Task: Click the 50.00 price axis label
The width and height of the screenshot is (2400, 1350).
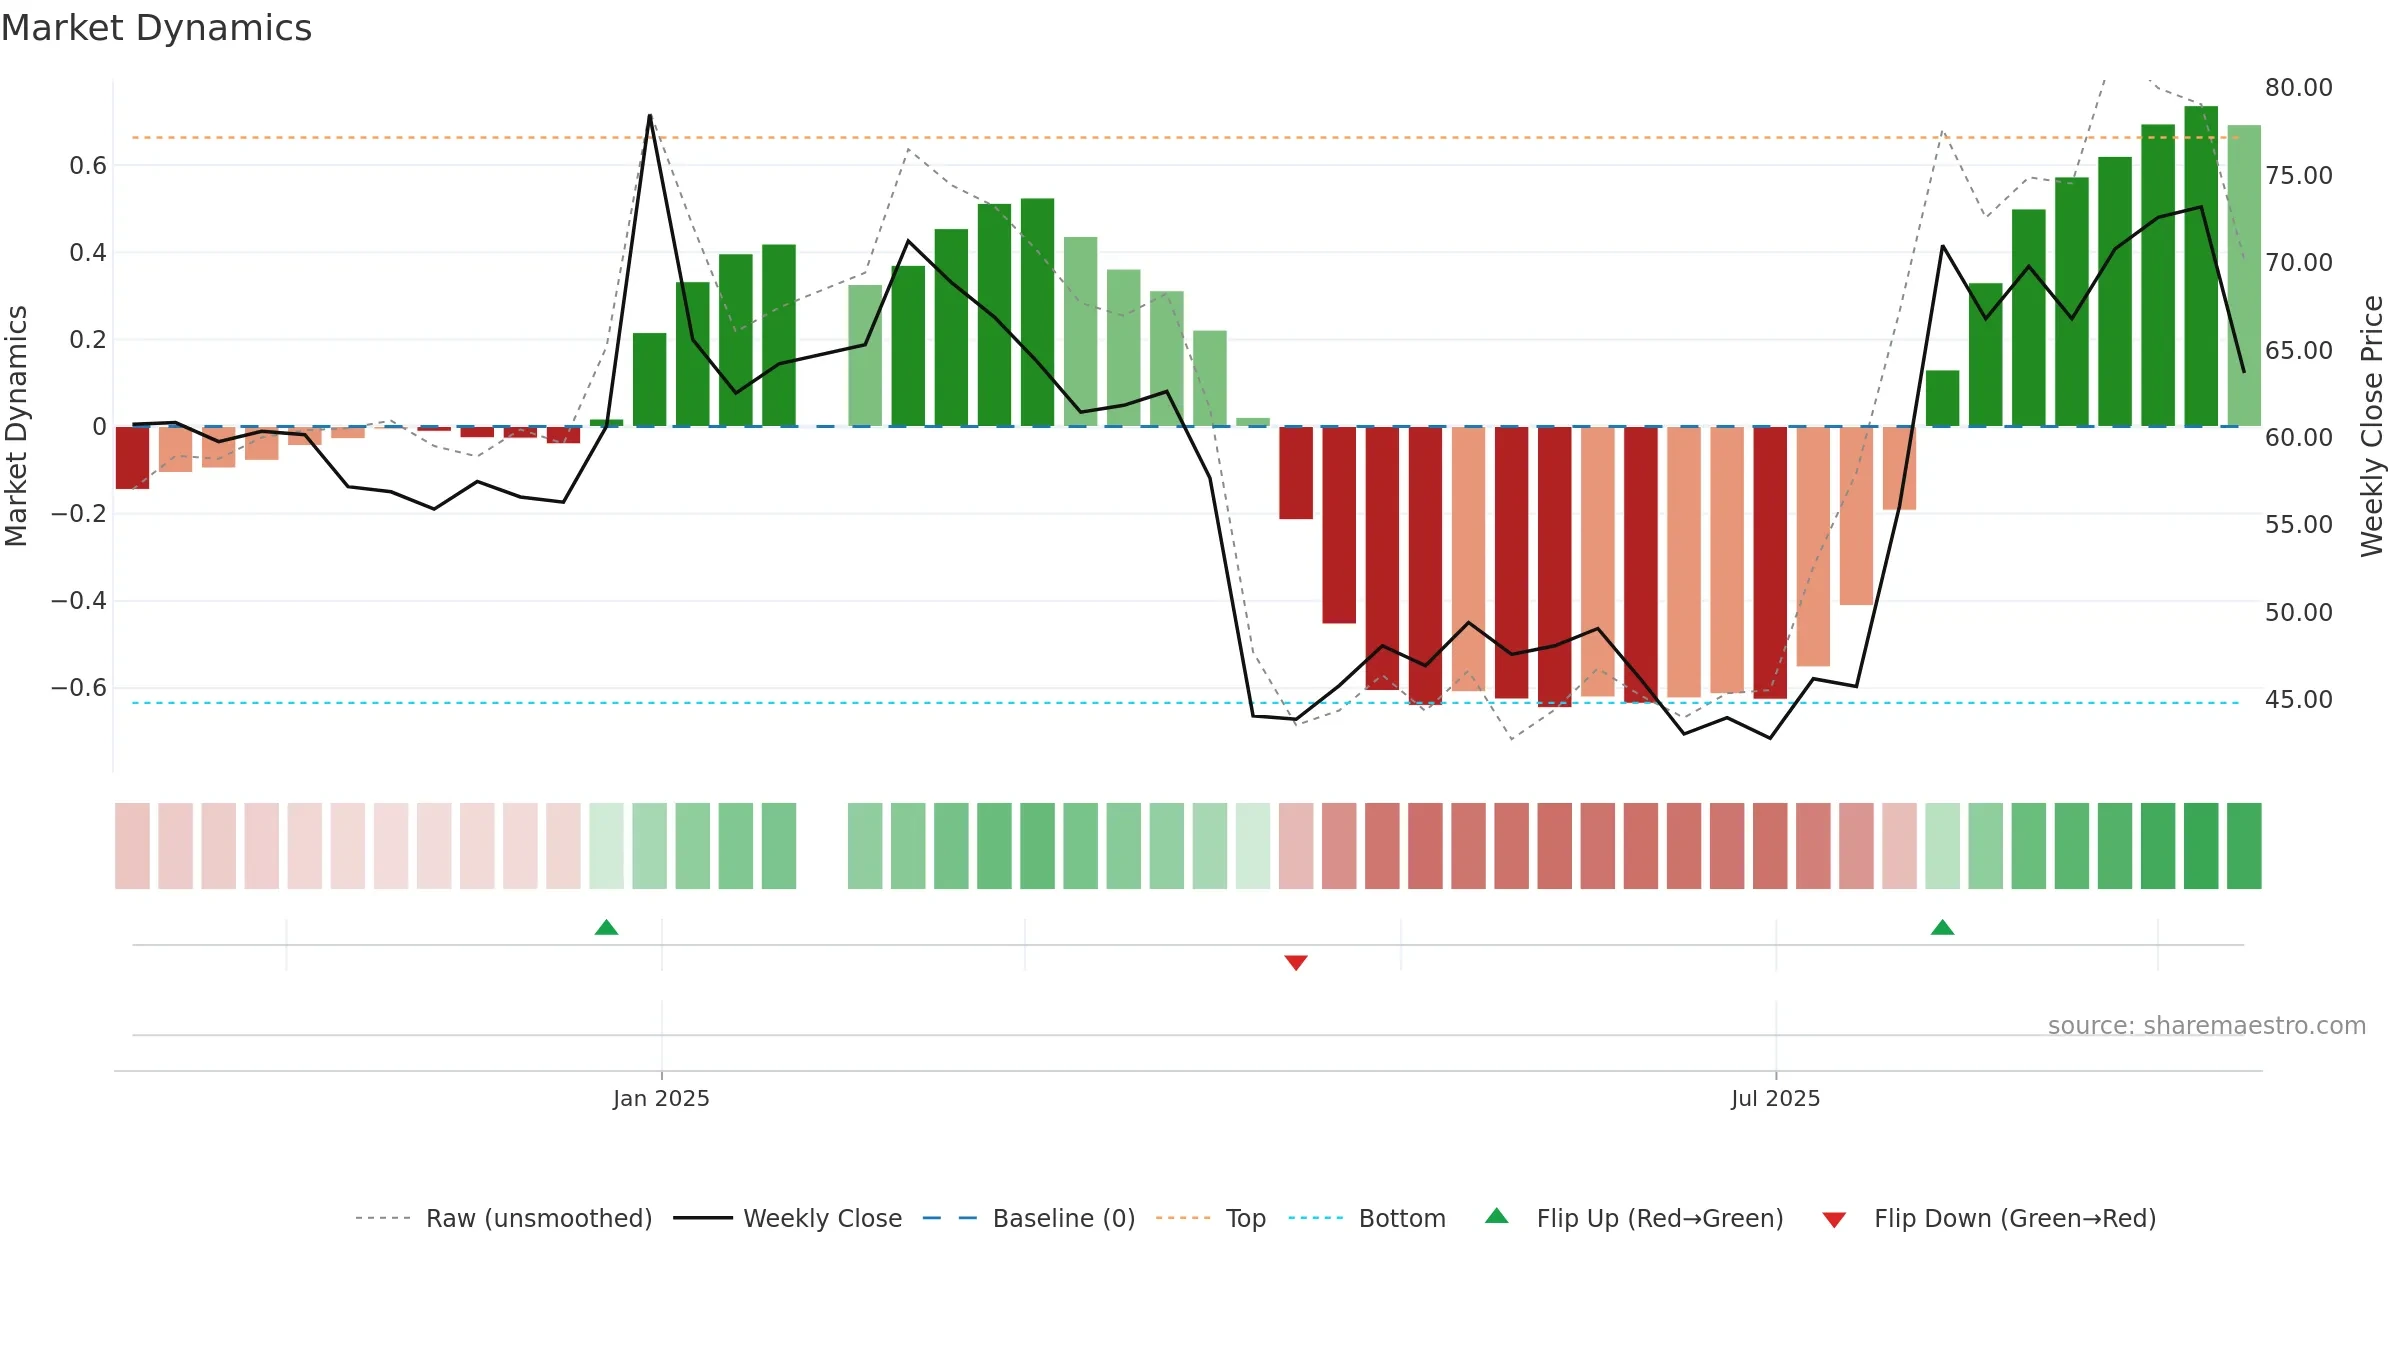Action: tap(2299, 613)
